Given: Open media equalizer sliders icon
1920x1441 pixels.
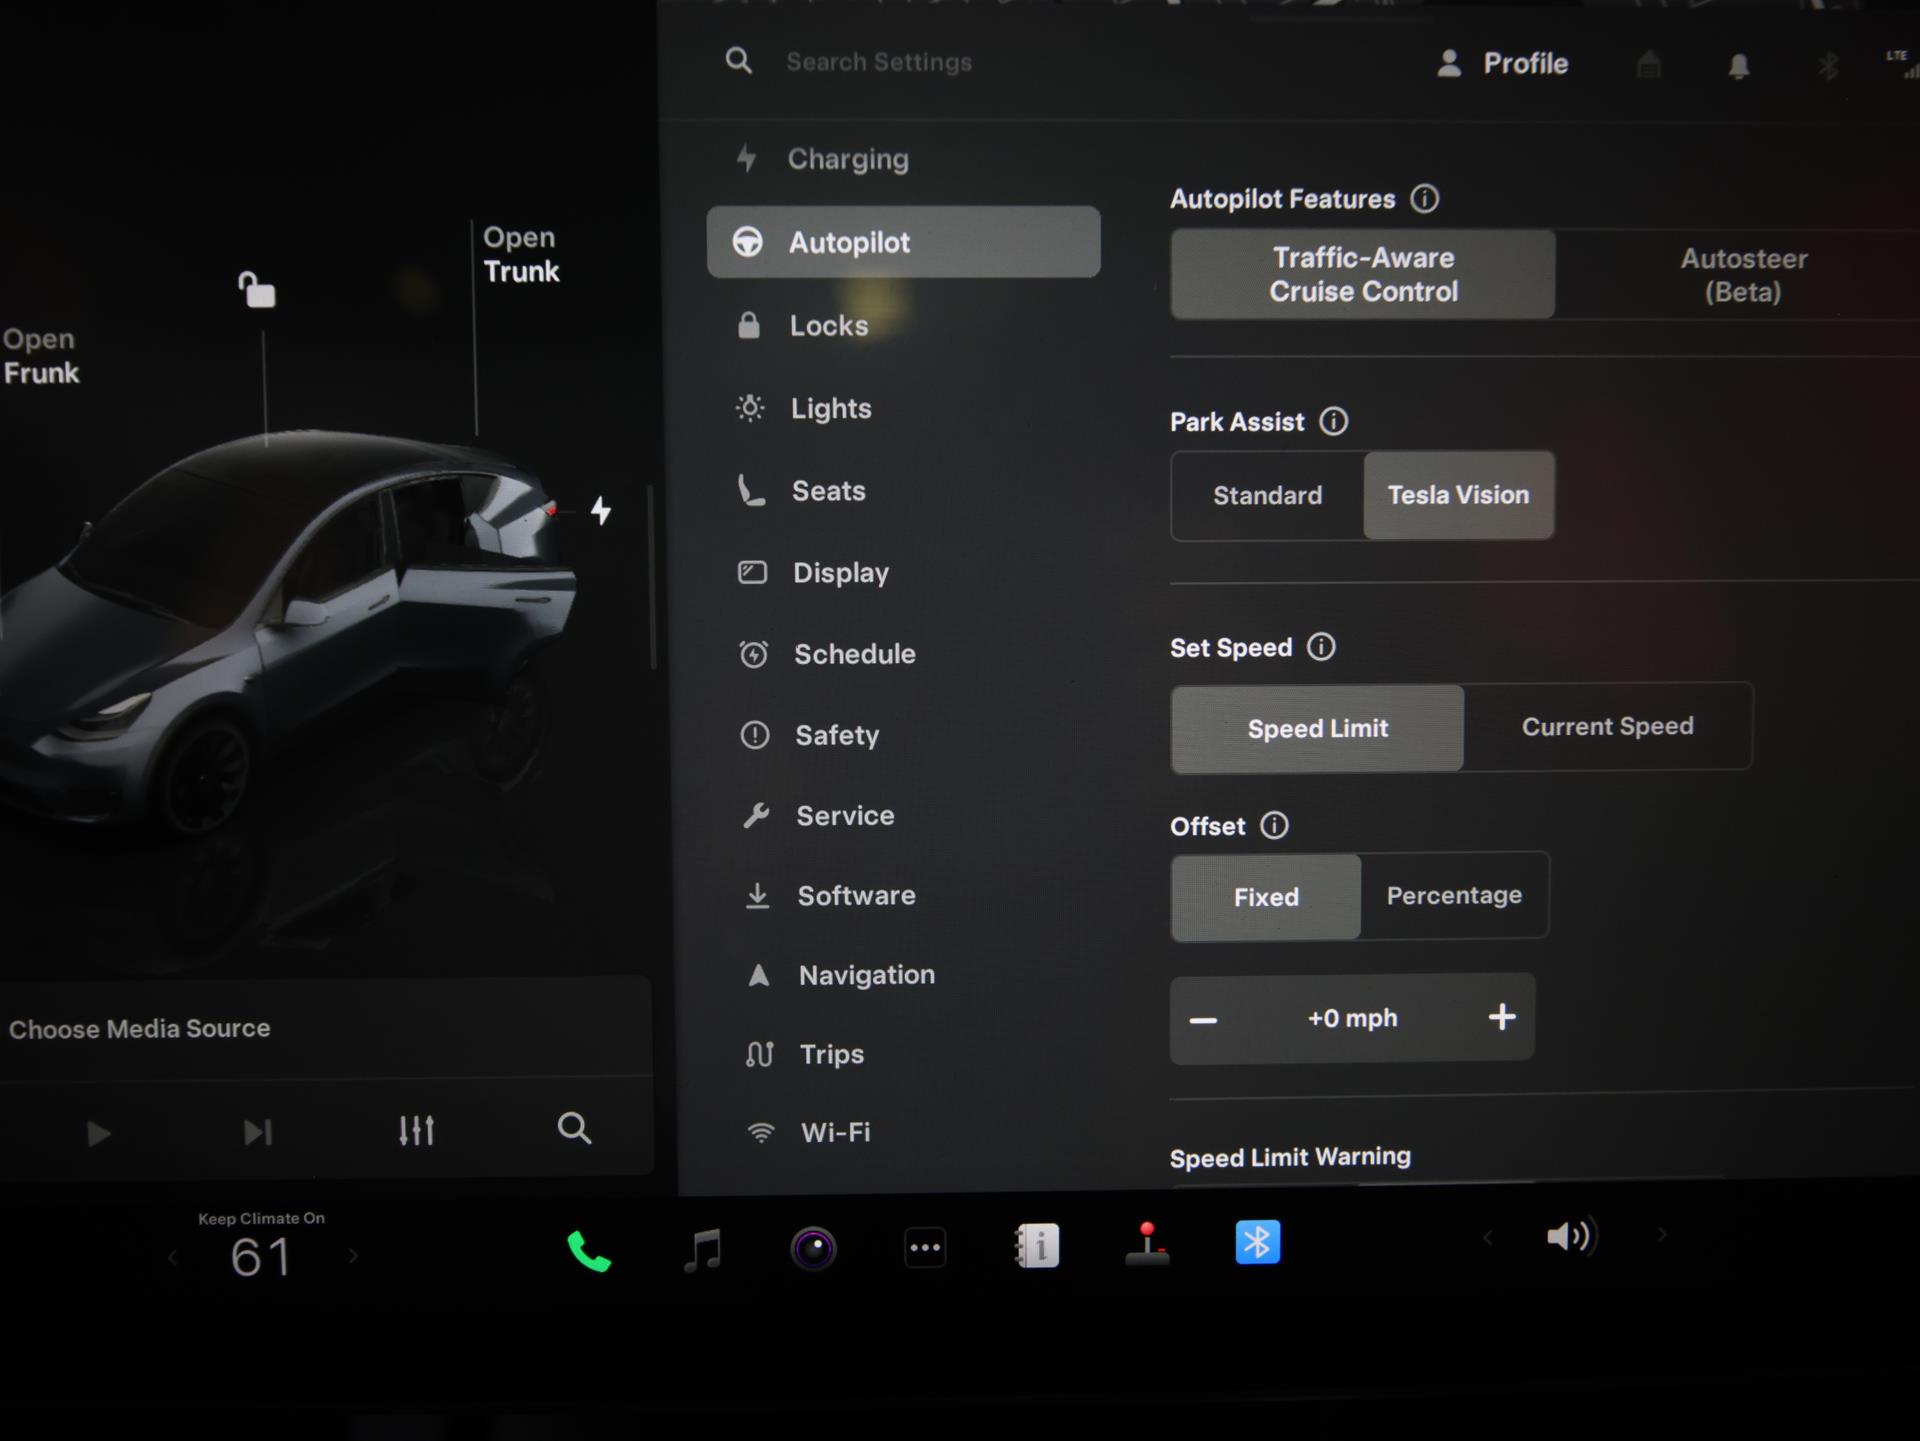Looking at the screenshot, I should pyautogui.click(x=416, y=1130).
